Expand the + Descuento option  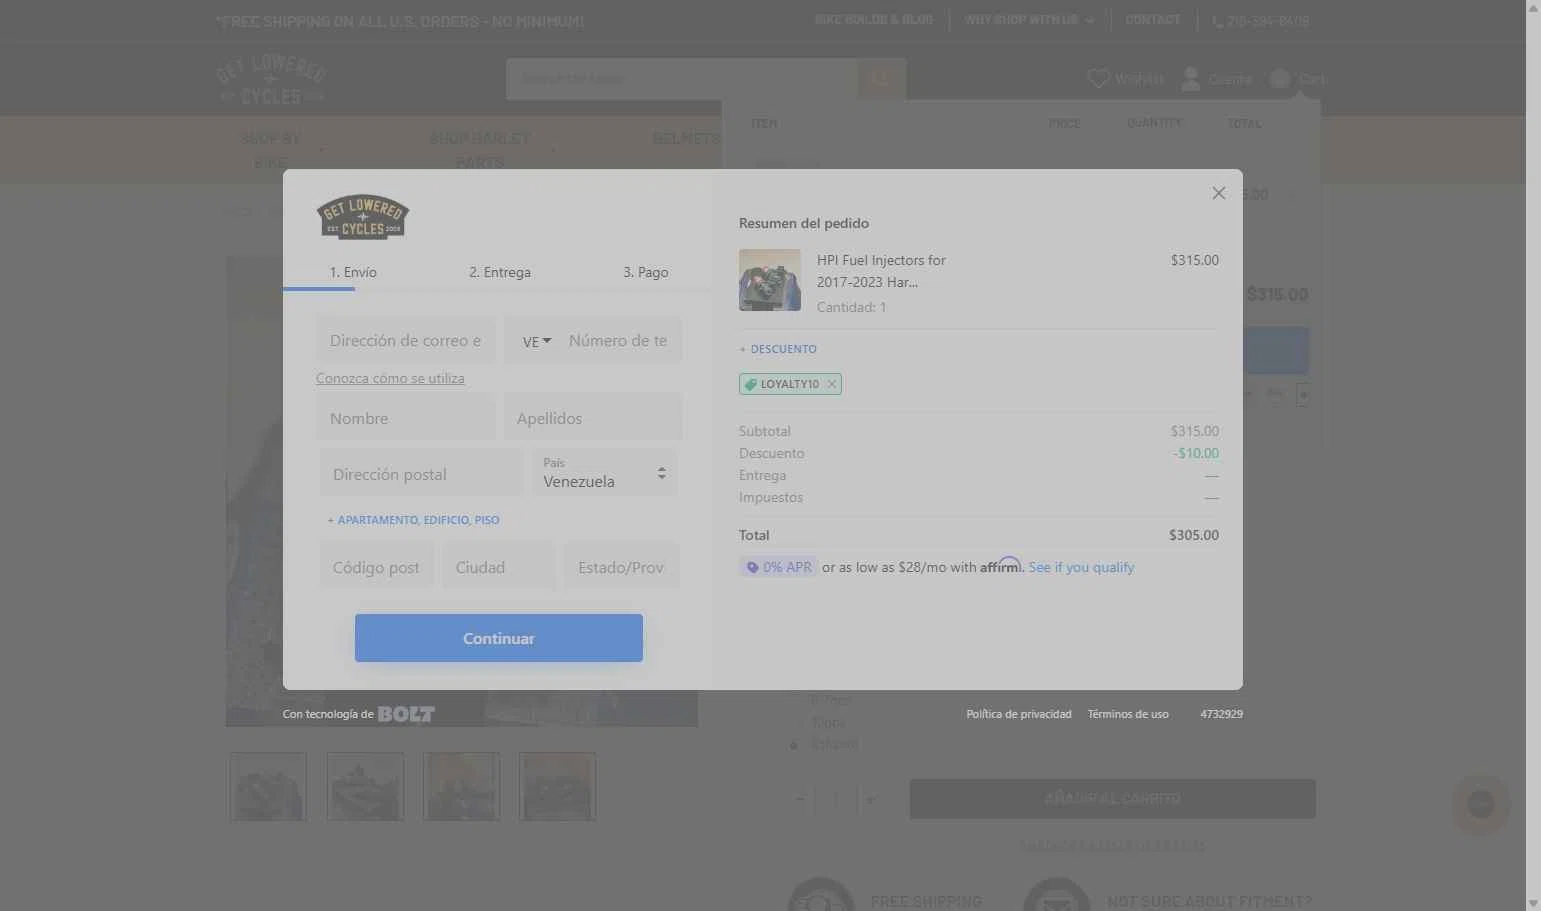pos(778,349)
